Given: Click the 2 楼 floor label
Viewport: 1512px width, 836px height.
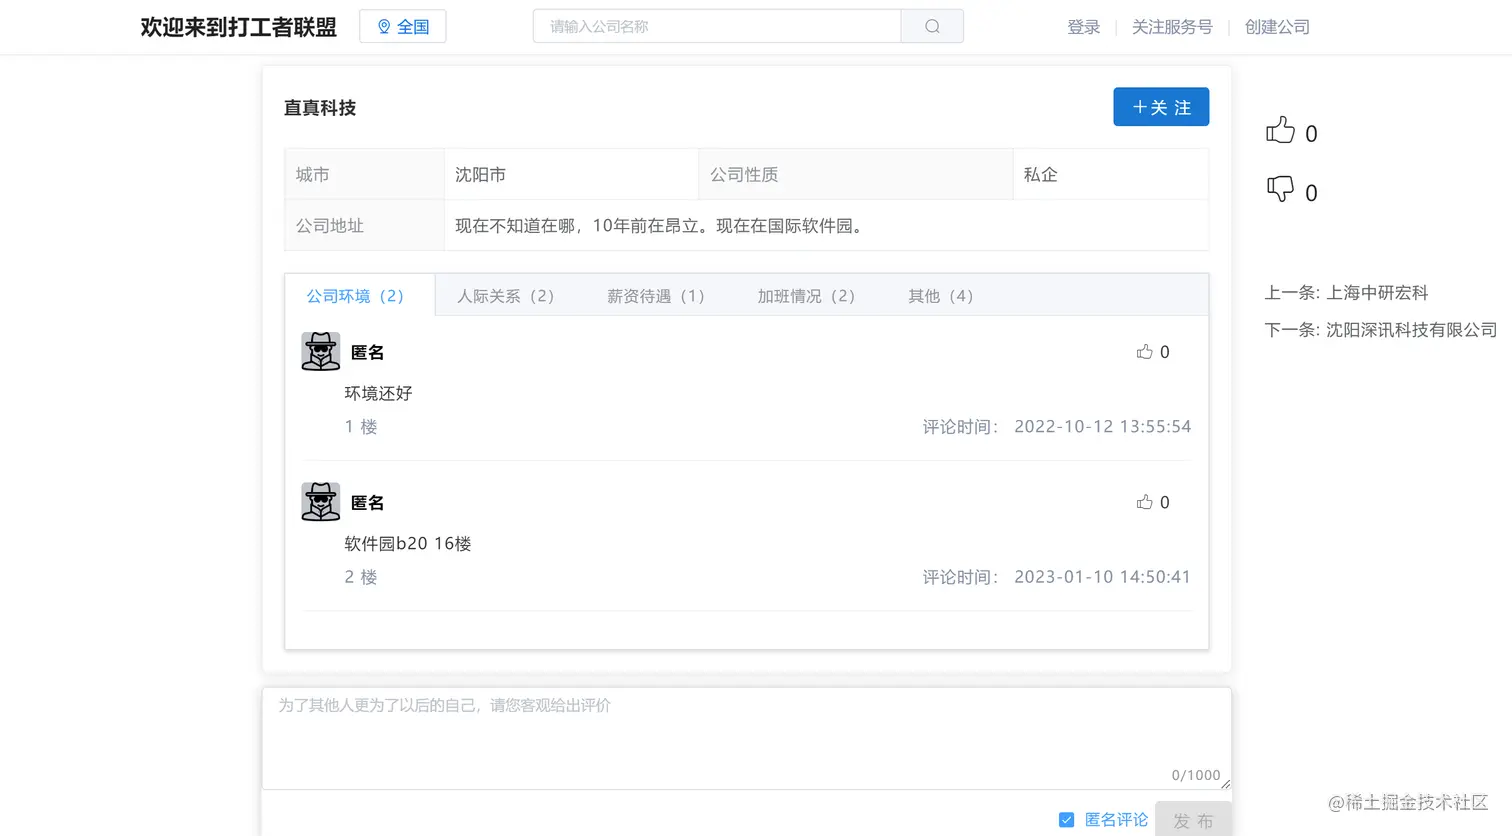Looking at the screenshot, I should point(361,577).
